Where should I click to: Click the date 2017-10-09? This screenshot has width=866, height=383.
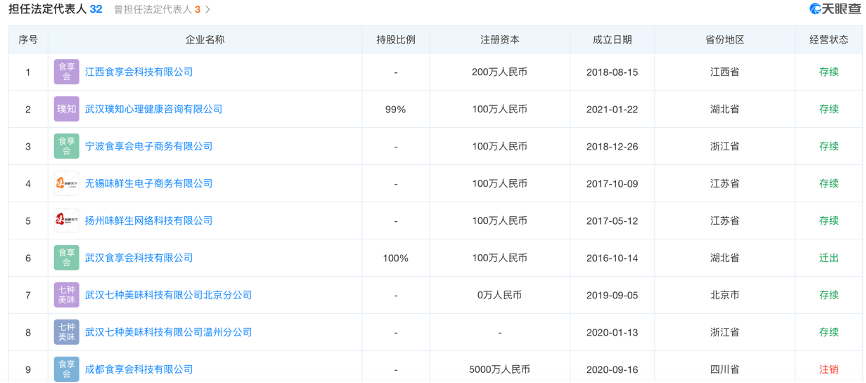tap(612, 183)
